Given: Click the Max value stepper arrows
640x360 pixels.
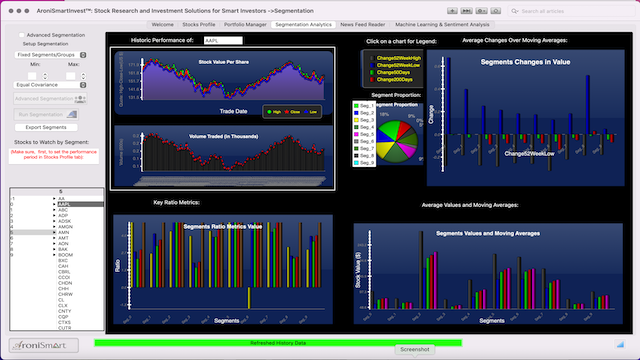Looking at the screenshot, I should coord(83,76).
